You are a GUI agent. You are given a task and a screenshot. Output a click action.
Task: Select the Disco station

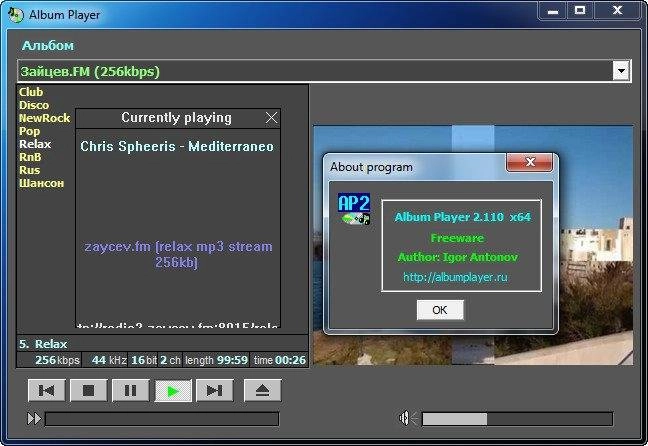coord(34,105)
